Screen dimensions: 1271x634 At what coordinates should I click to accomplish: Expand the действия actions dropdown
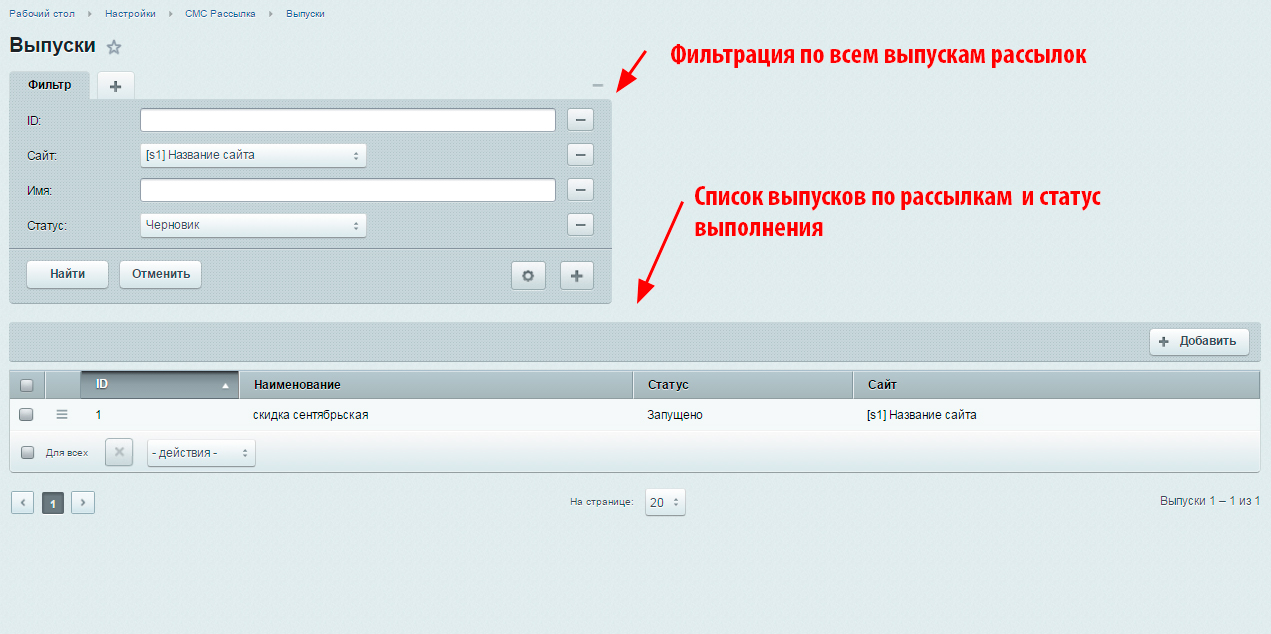(x=201, y=453)
